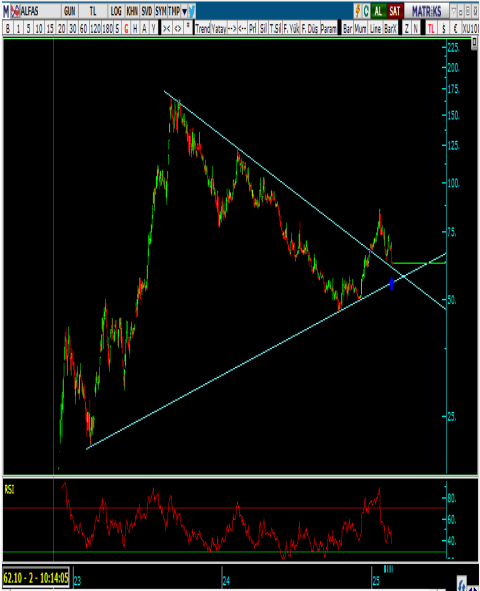The width and height of the screenshot is (480, 591).
Task: Toggle the SYM button
Action: click(161, 11)
